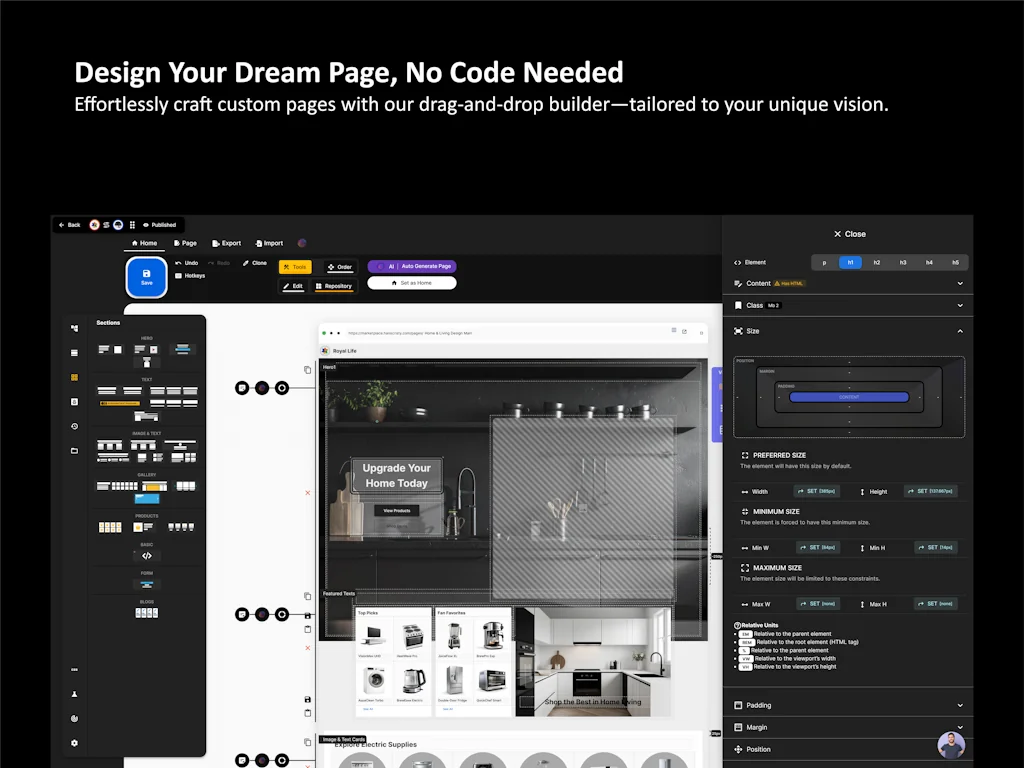The height and width of the screenshot is (768, 1024).
Task: Click the blue Content bar in box-model diagram
Action: (849, 396)
